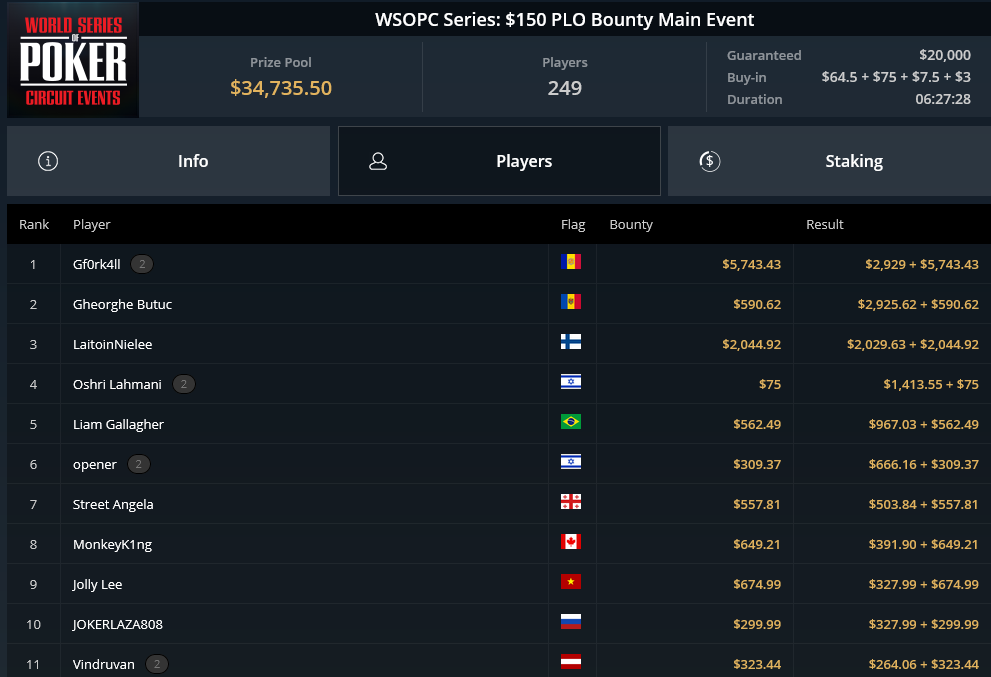Click the entry count badge next to Gf0rk4ll

[x=142, y=264]
